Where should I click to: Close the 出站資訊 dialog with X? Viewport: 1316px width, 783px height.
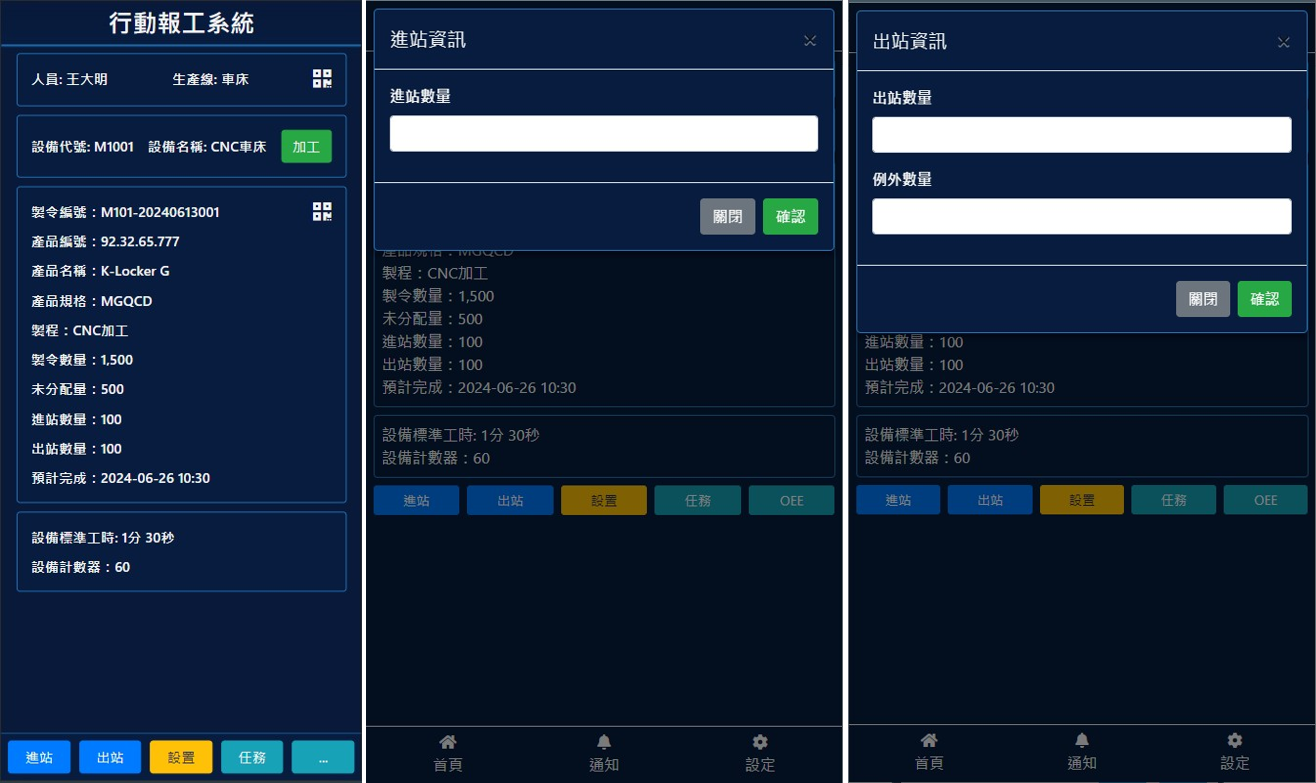[x=1284, y=42]
